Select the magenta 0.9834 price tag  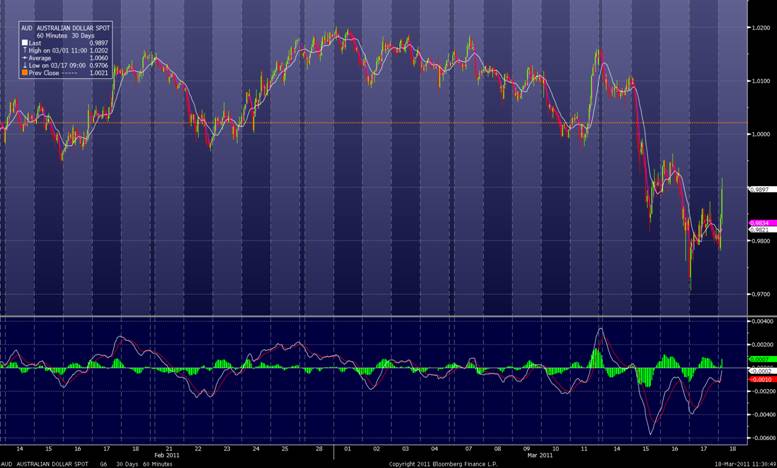(x=761, y=222)
